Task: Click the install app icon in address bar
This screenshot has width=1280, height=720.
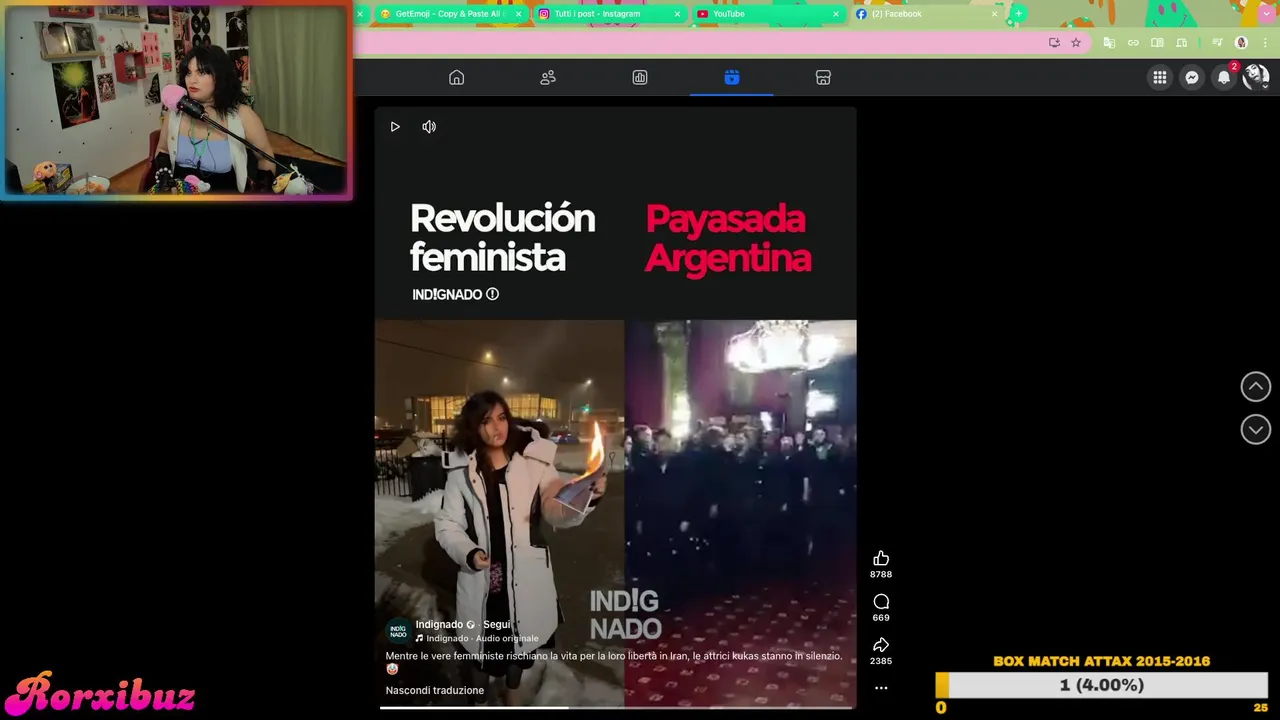Action: coord(1054,43)
